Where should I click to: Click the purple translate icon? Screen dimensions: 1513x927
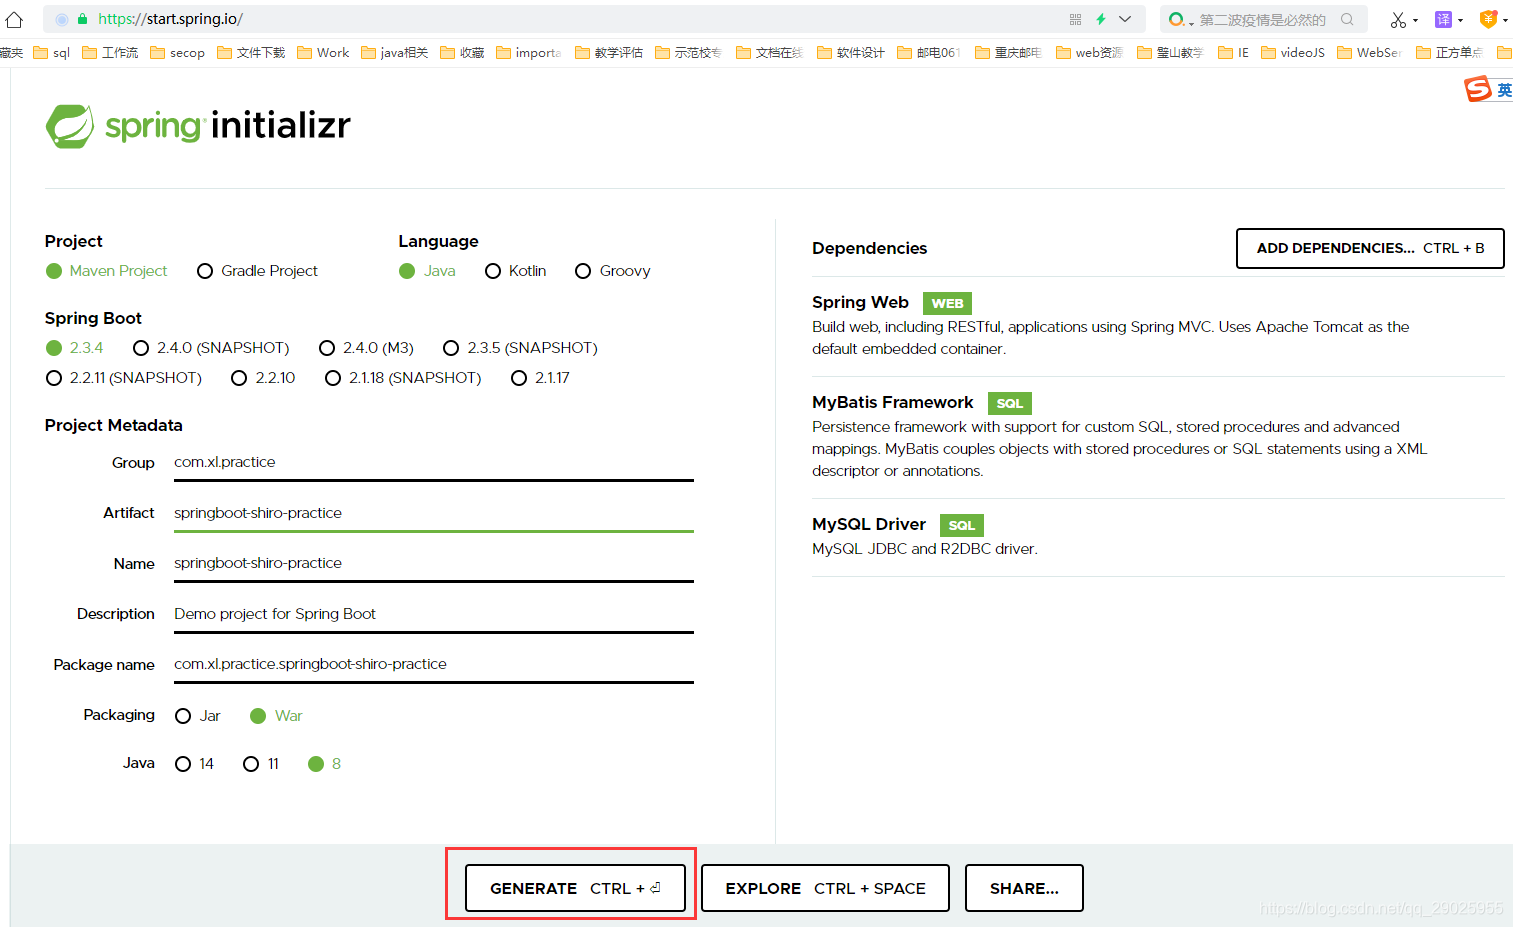(x=1443, y=19)
